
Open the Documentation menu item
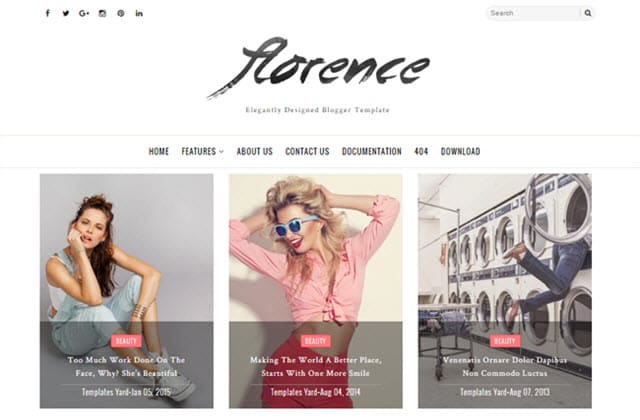372,151
